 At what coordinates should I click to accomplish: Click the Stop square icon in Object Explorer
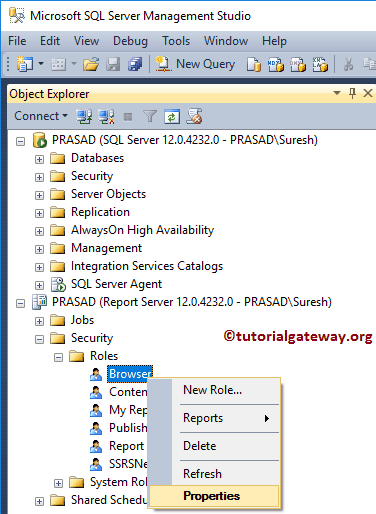point(128,117)
